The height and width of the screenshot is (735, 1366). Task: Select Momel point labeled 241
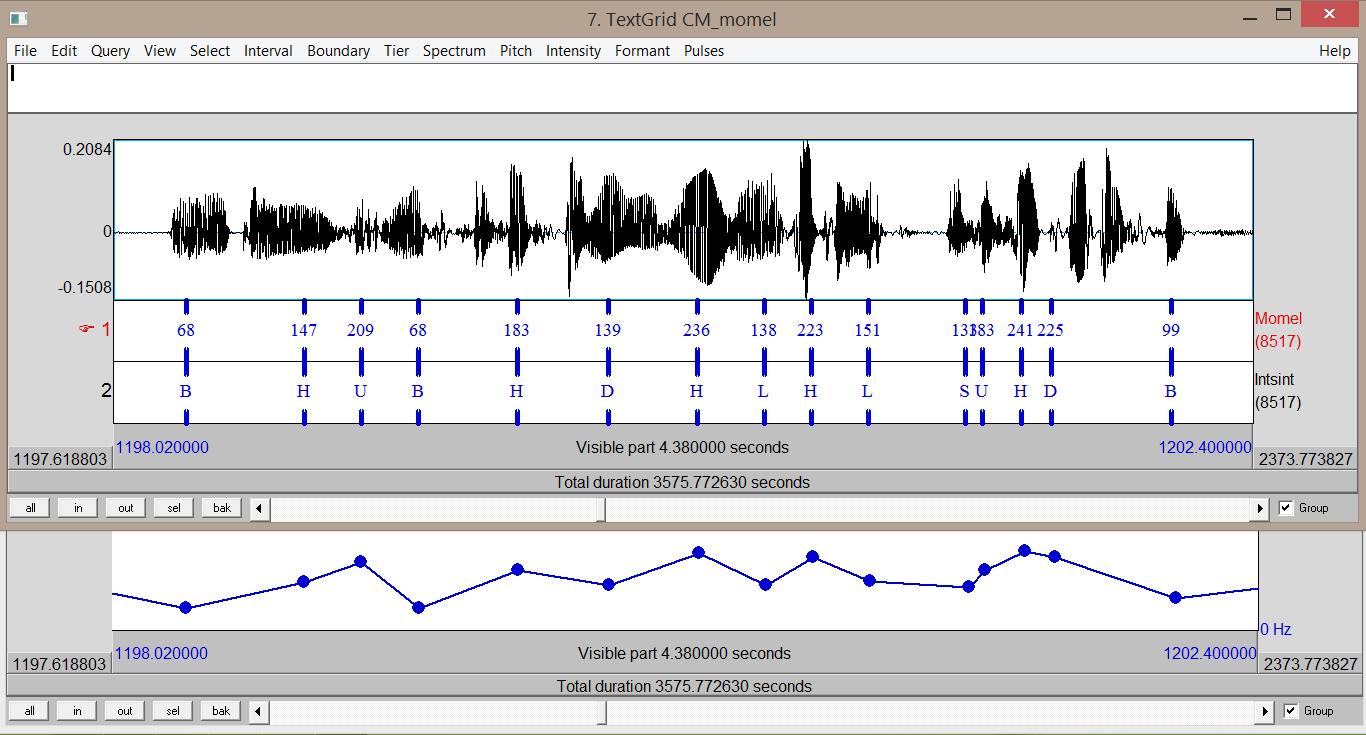click(x=1021, y=330)
